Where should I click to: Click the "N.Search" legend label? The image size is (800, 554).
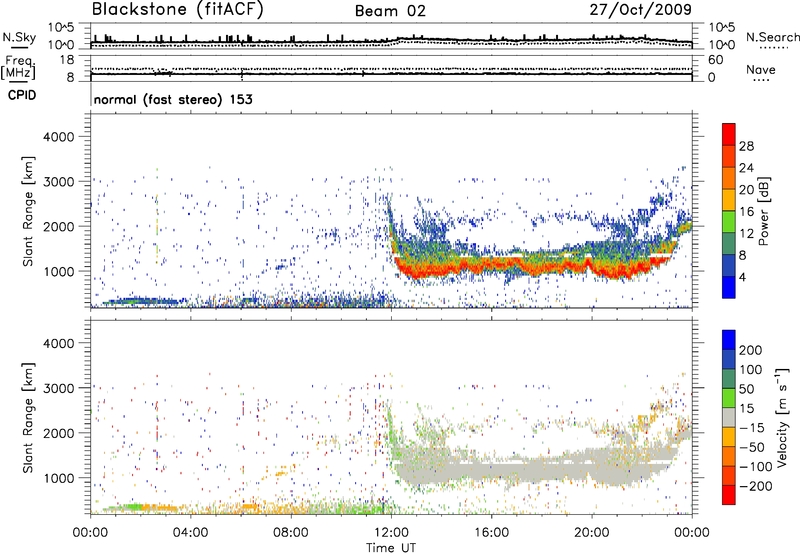tap(772, 37)
